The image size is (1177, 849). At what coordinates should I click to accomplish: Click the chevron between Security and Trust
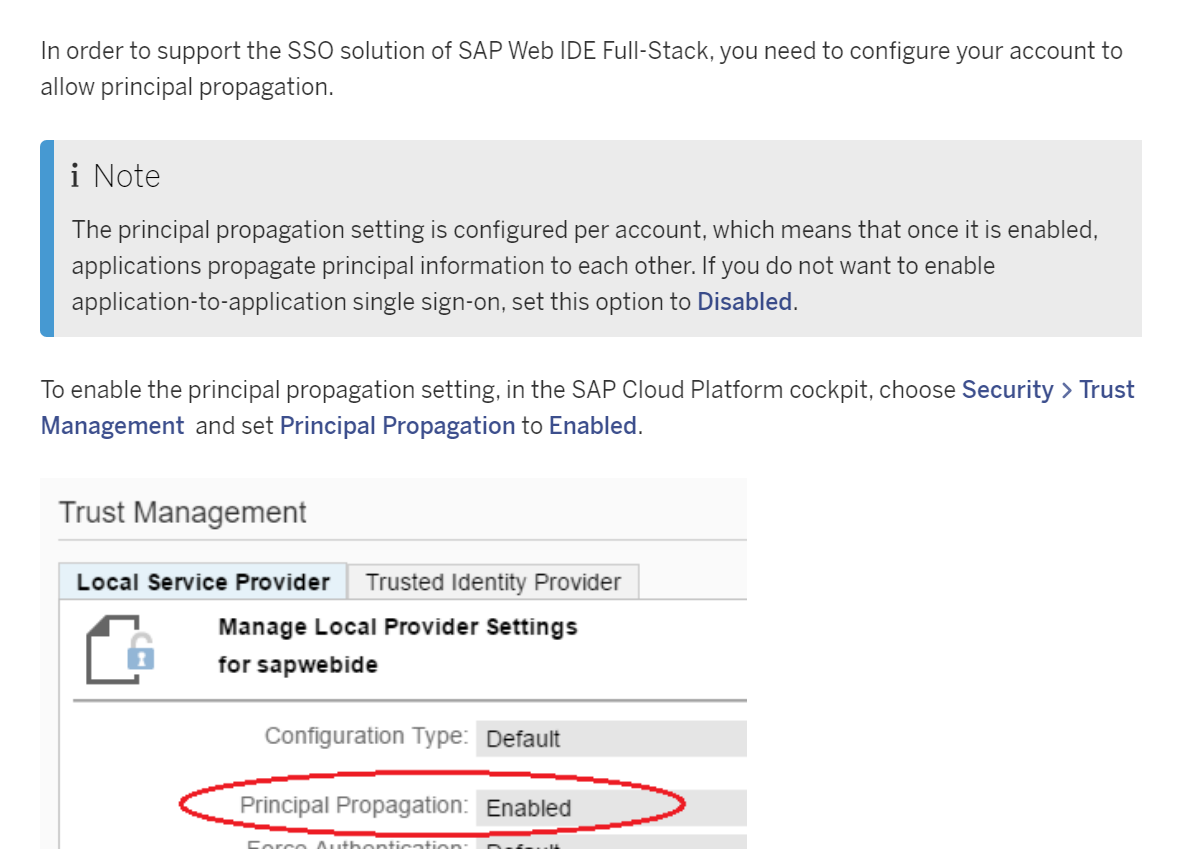(x=1066, y=389)
